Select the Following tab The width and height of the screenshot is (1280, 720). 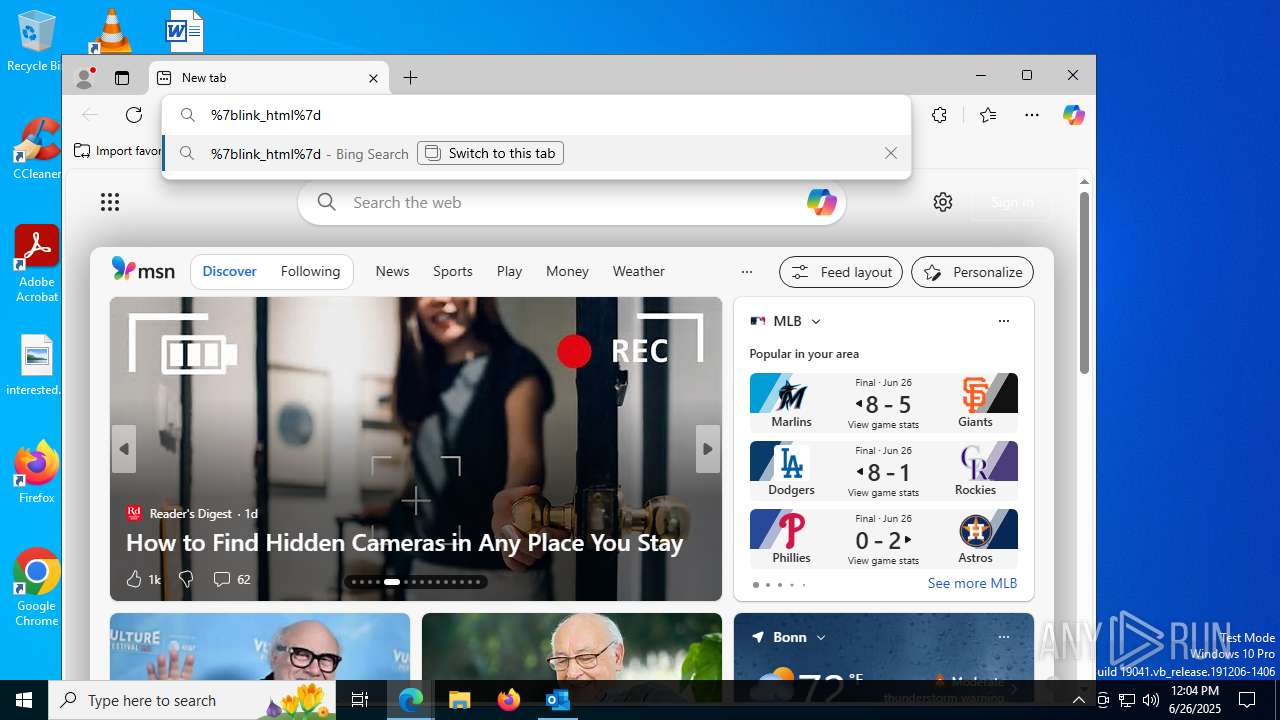tap(310, 271)
